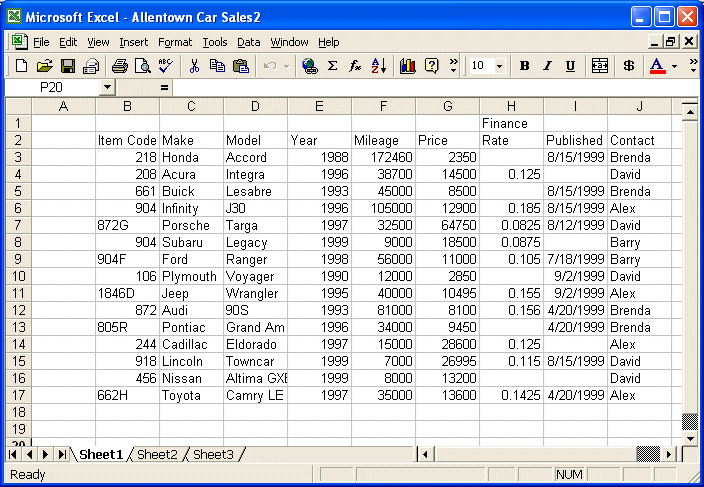Click the Name Box showing P20
The width and height of the screenshot is (704, 487).
point(53,87)
